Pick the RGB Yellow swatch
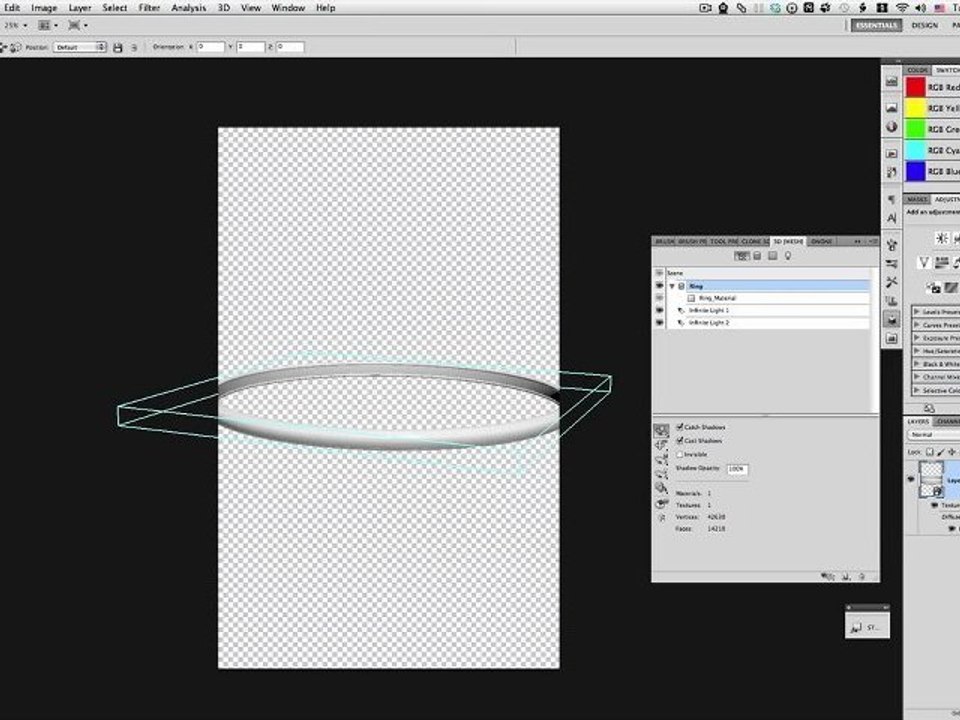 (915, 108)
